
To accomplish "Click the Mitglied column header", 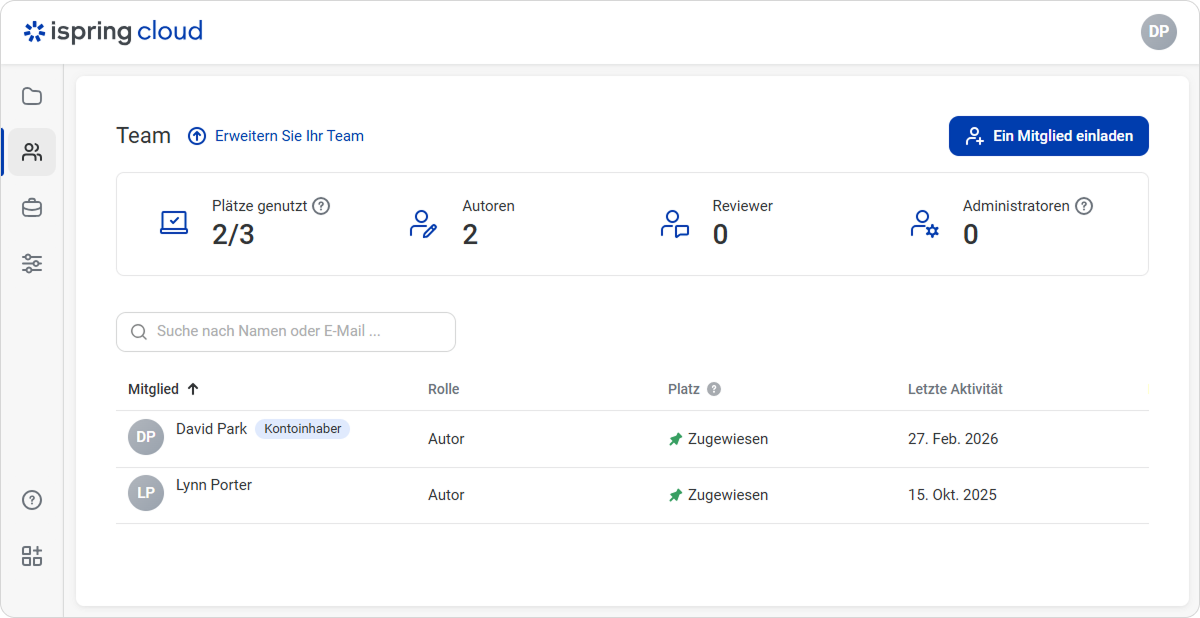I will 153,389.
